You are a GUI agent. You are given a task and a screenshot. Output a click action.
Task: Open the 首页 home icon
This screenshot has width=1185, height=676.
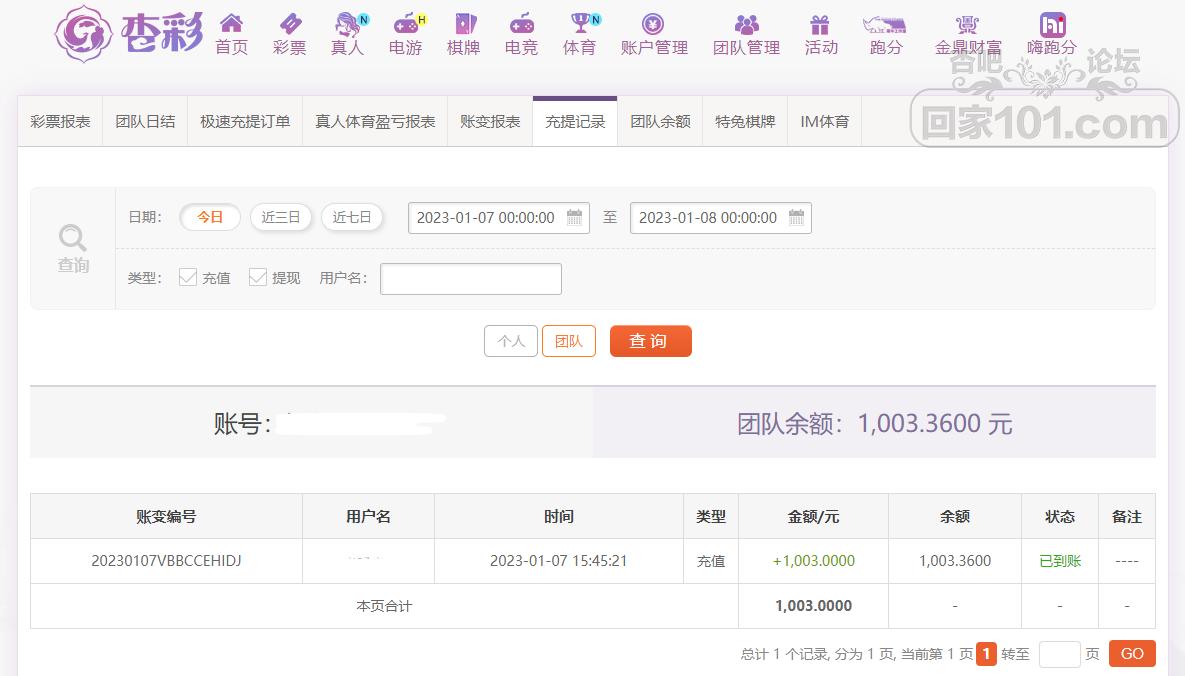(231, 24)
